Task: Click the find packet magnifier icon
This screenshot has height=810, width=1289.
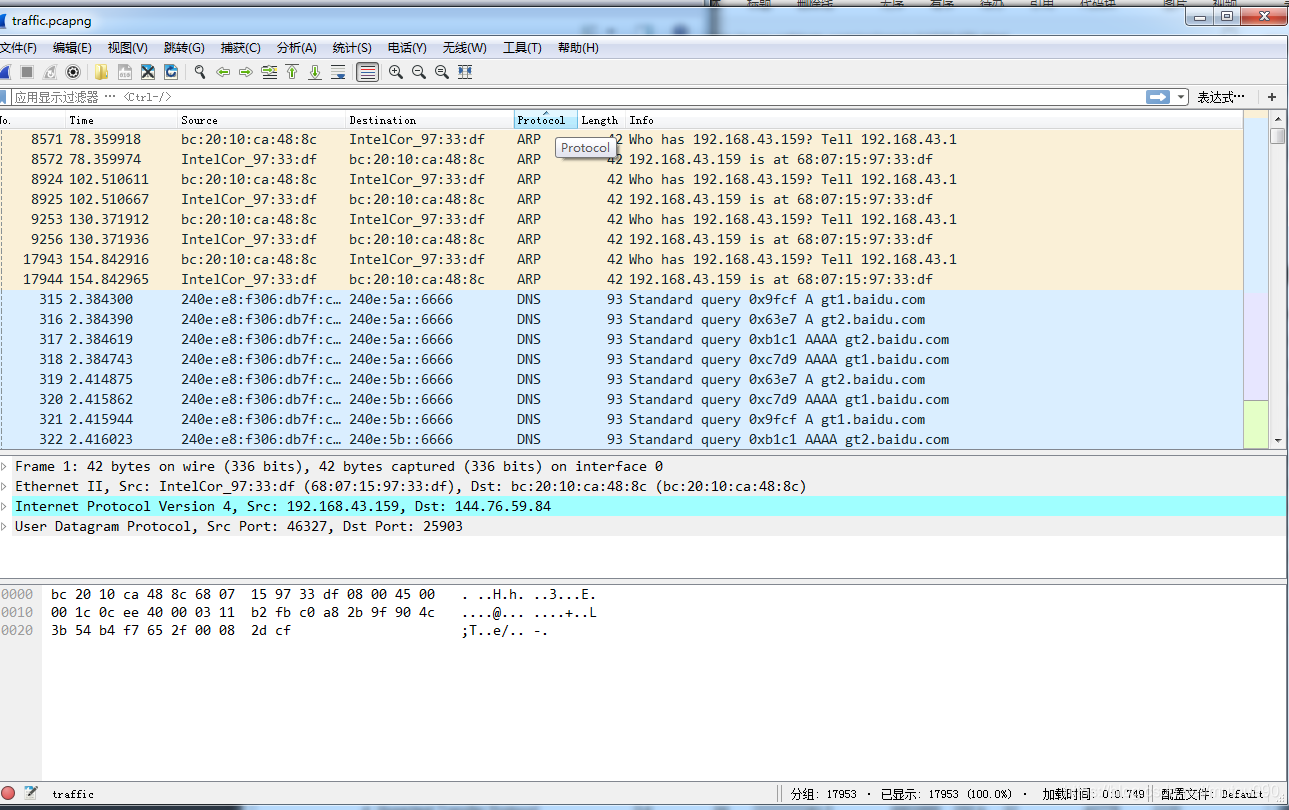Action: pyautogui.click(x=200, y=72)
